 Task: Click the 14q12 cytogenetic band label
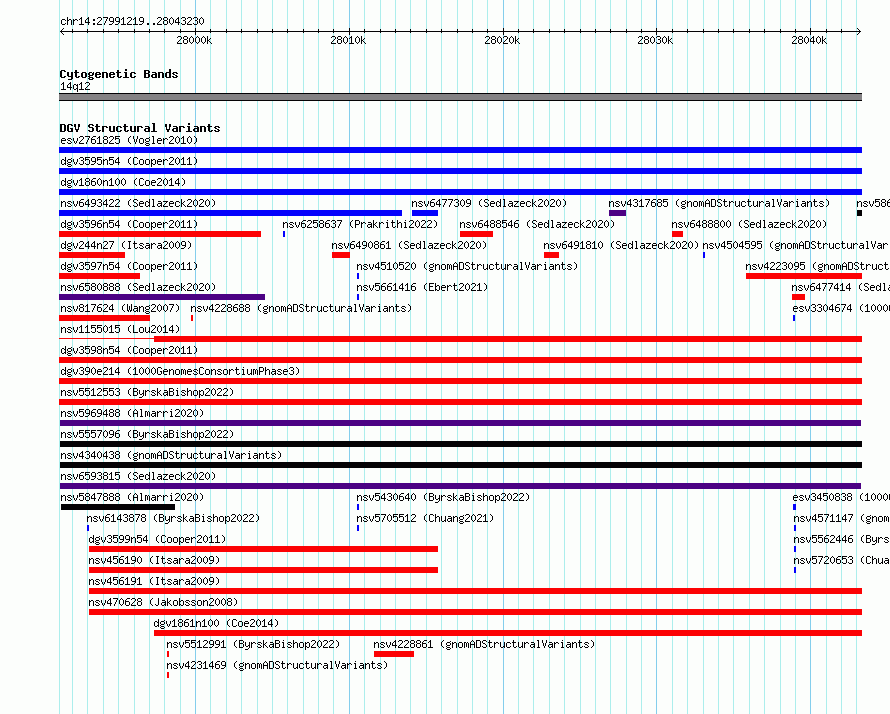(x=75, y=86)
